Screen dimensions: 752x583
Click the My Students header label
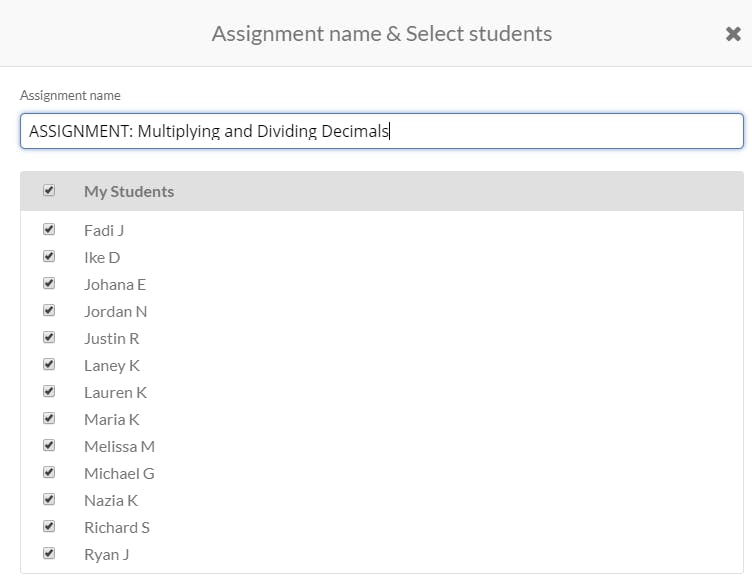pyautogui.click(x=129, y=191)
